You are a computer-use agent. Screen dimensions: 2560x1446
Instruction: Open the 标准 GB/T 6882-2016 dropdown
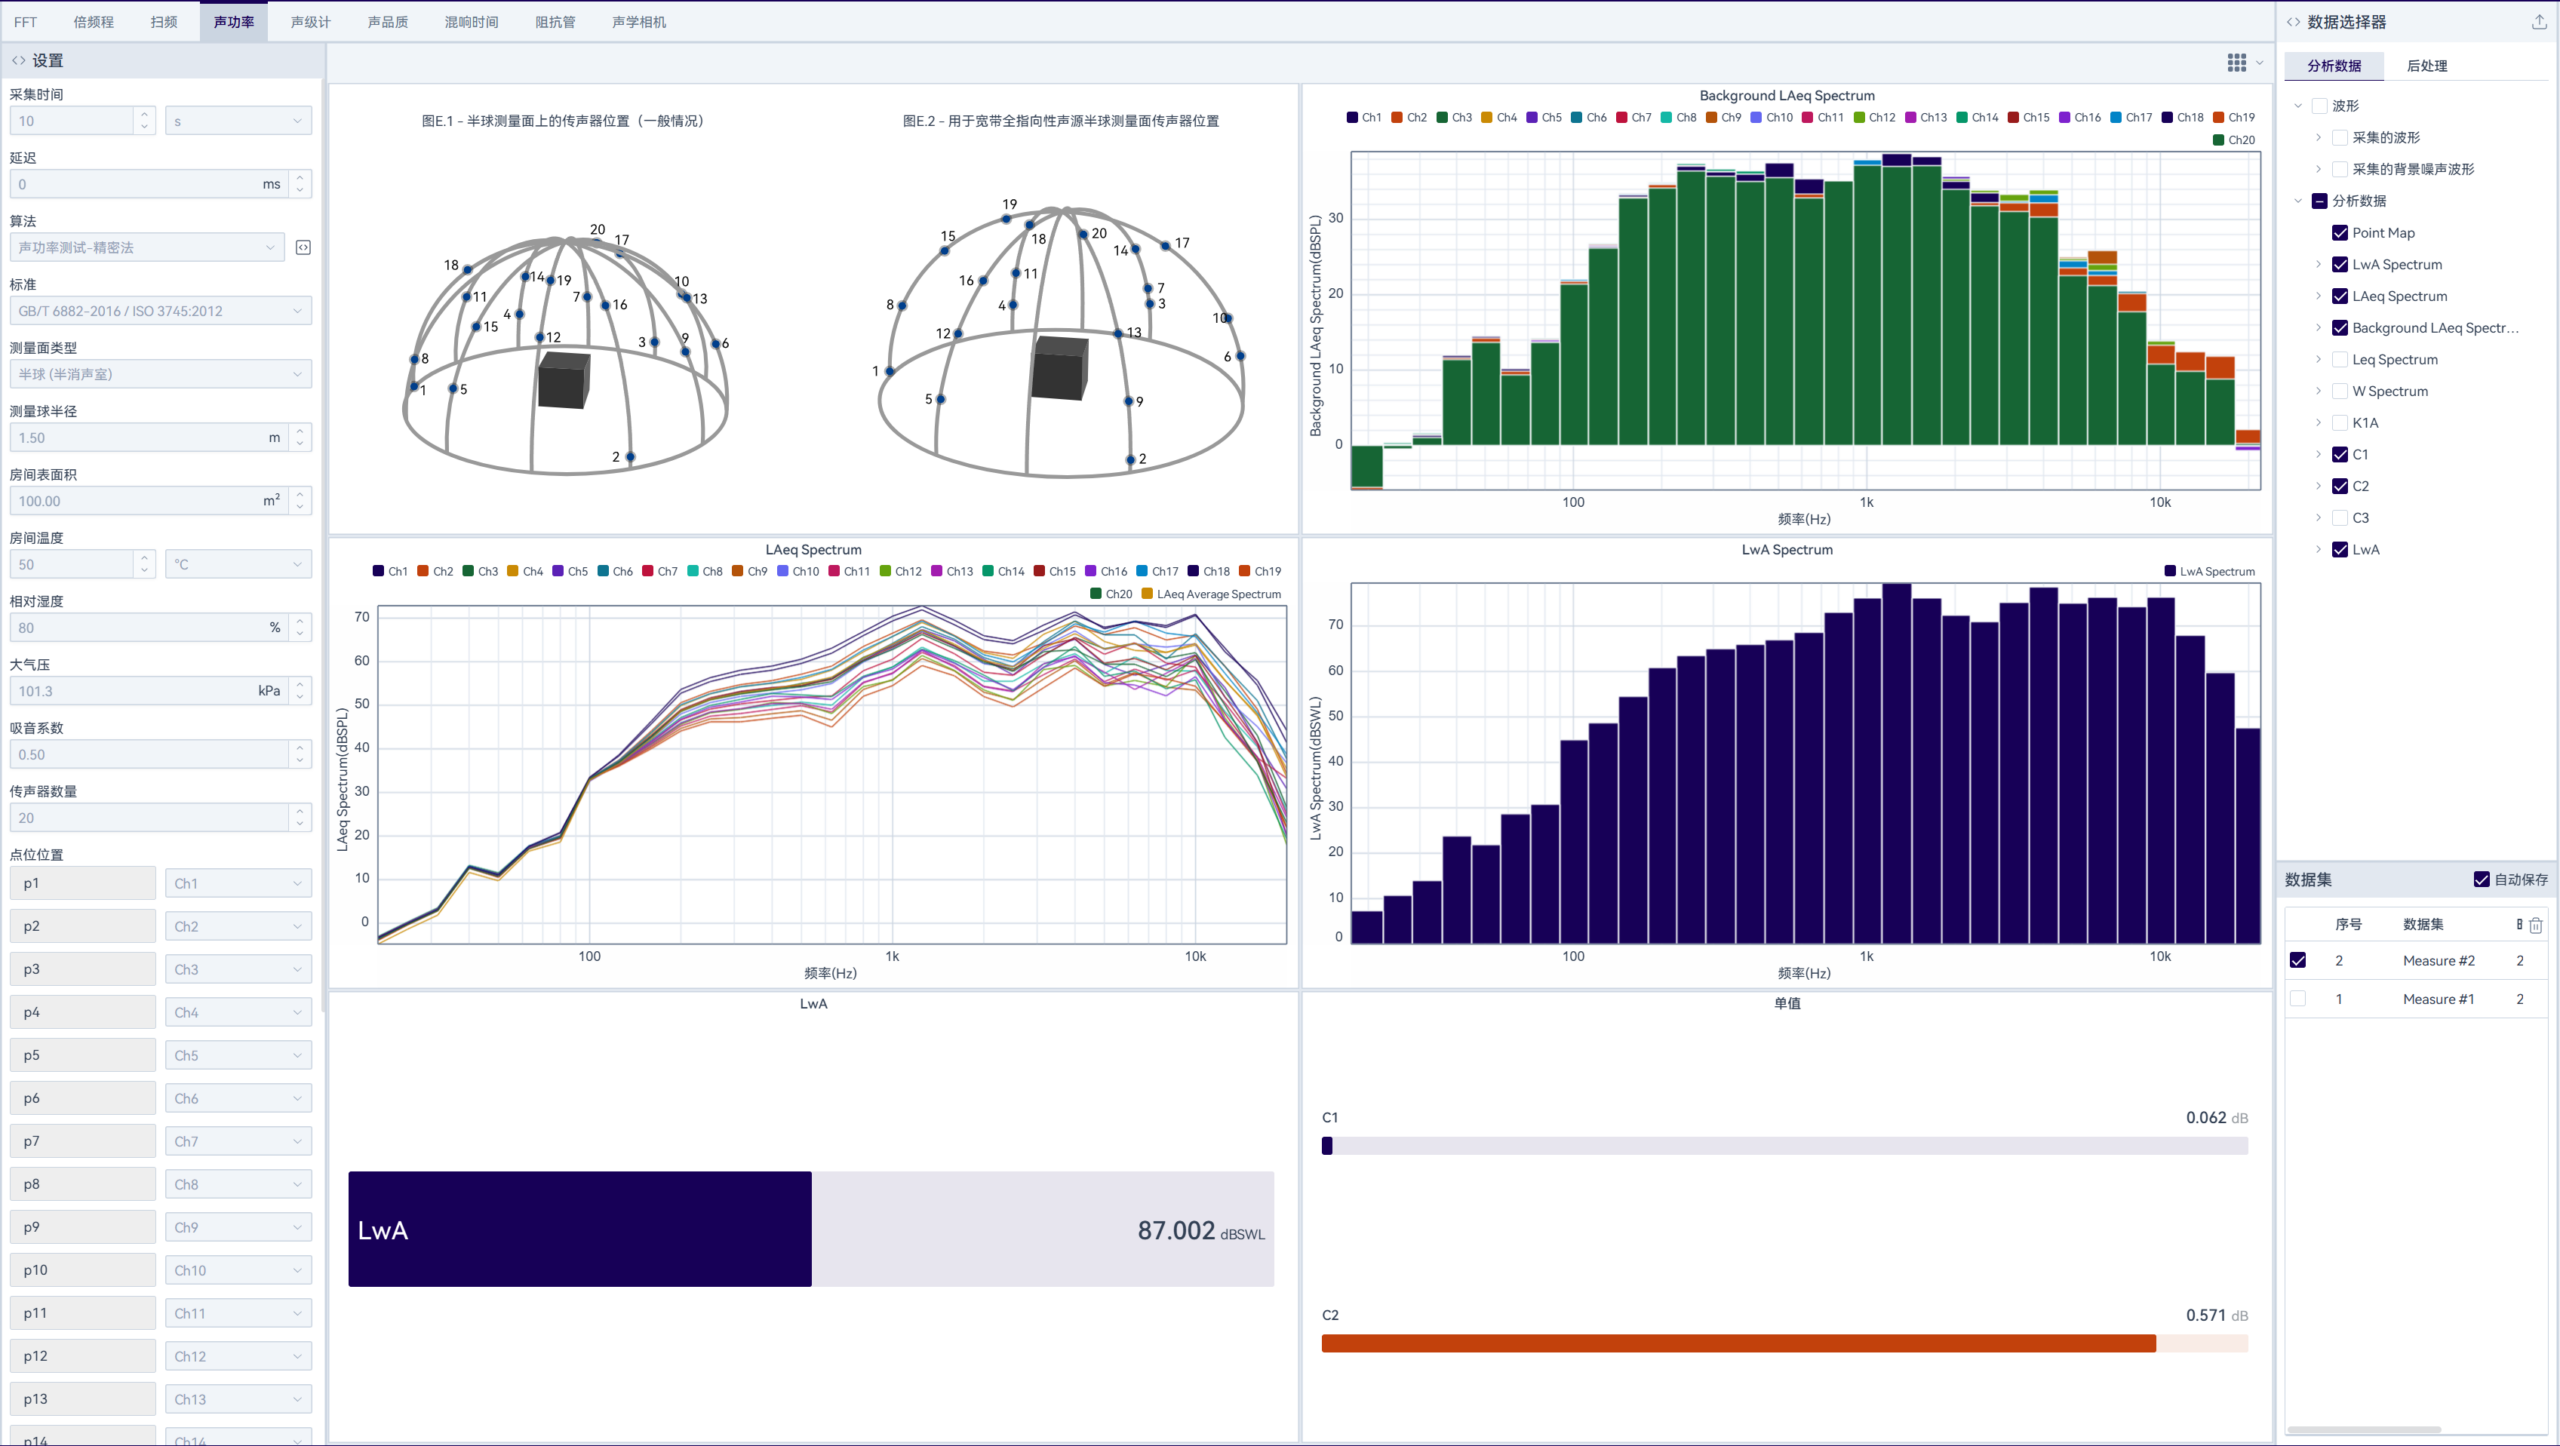click(x=160, y=311)
